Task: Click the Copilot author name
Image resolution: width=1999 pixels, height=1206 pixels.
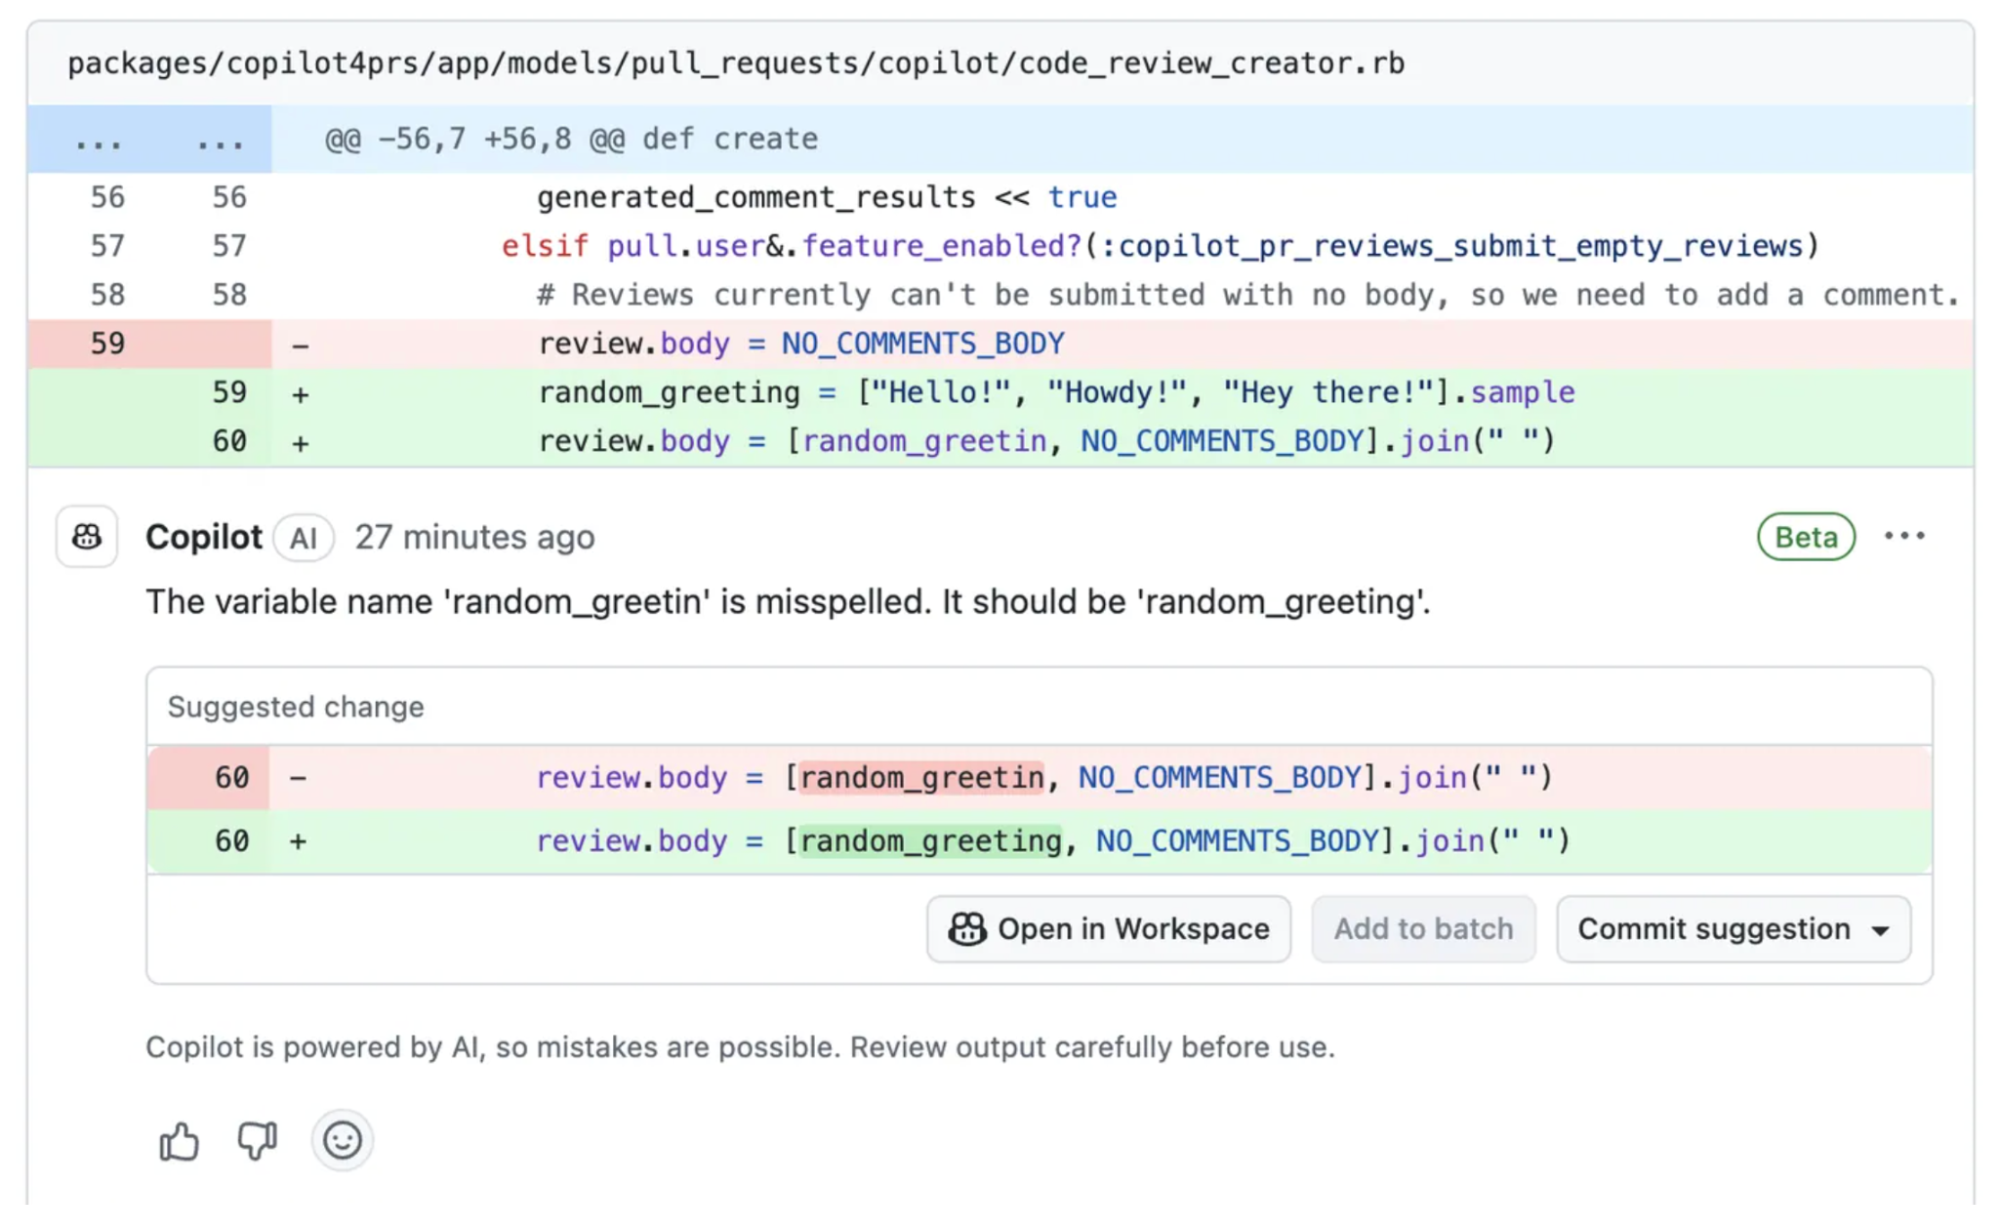Action: 204,537
